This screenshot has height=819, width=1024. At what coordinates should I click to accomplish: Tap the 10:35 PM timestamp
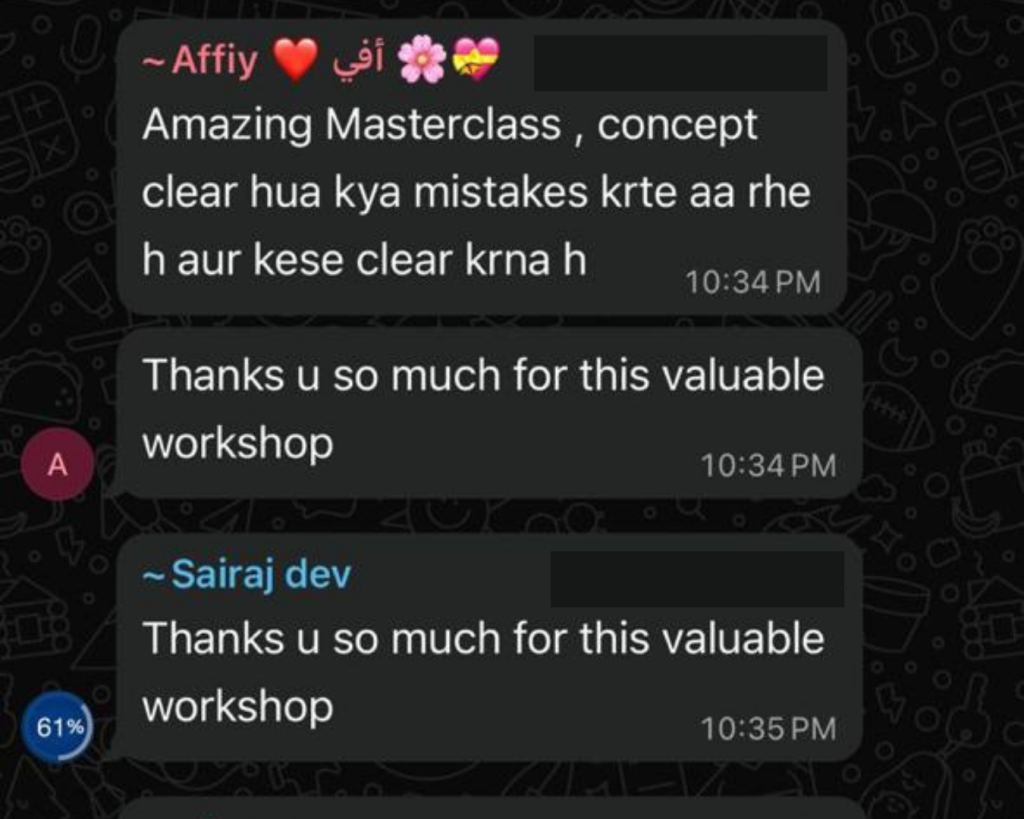pyautogui.click(x=768, y=730)
